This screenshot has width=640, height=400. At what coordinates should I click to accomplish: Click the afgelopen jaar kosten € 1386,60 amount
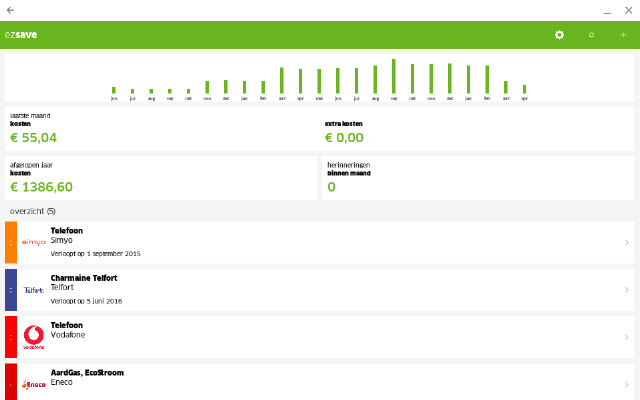[55, 187]
